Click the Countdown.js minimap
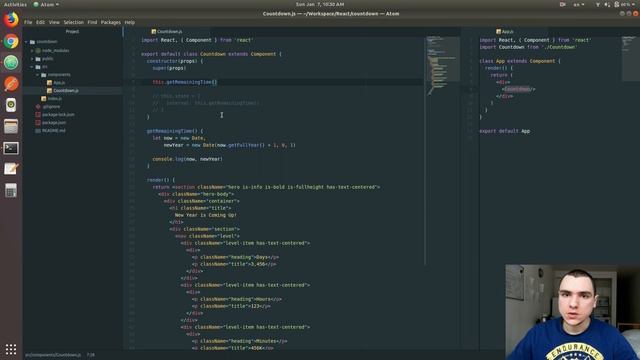 (442, 65)
